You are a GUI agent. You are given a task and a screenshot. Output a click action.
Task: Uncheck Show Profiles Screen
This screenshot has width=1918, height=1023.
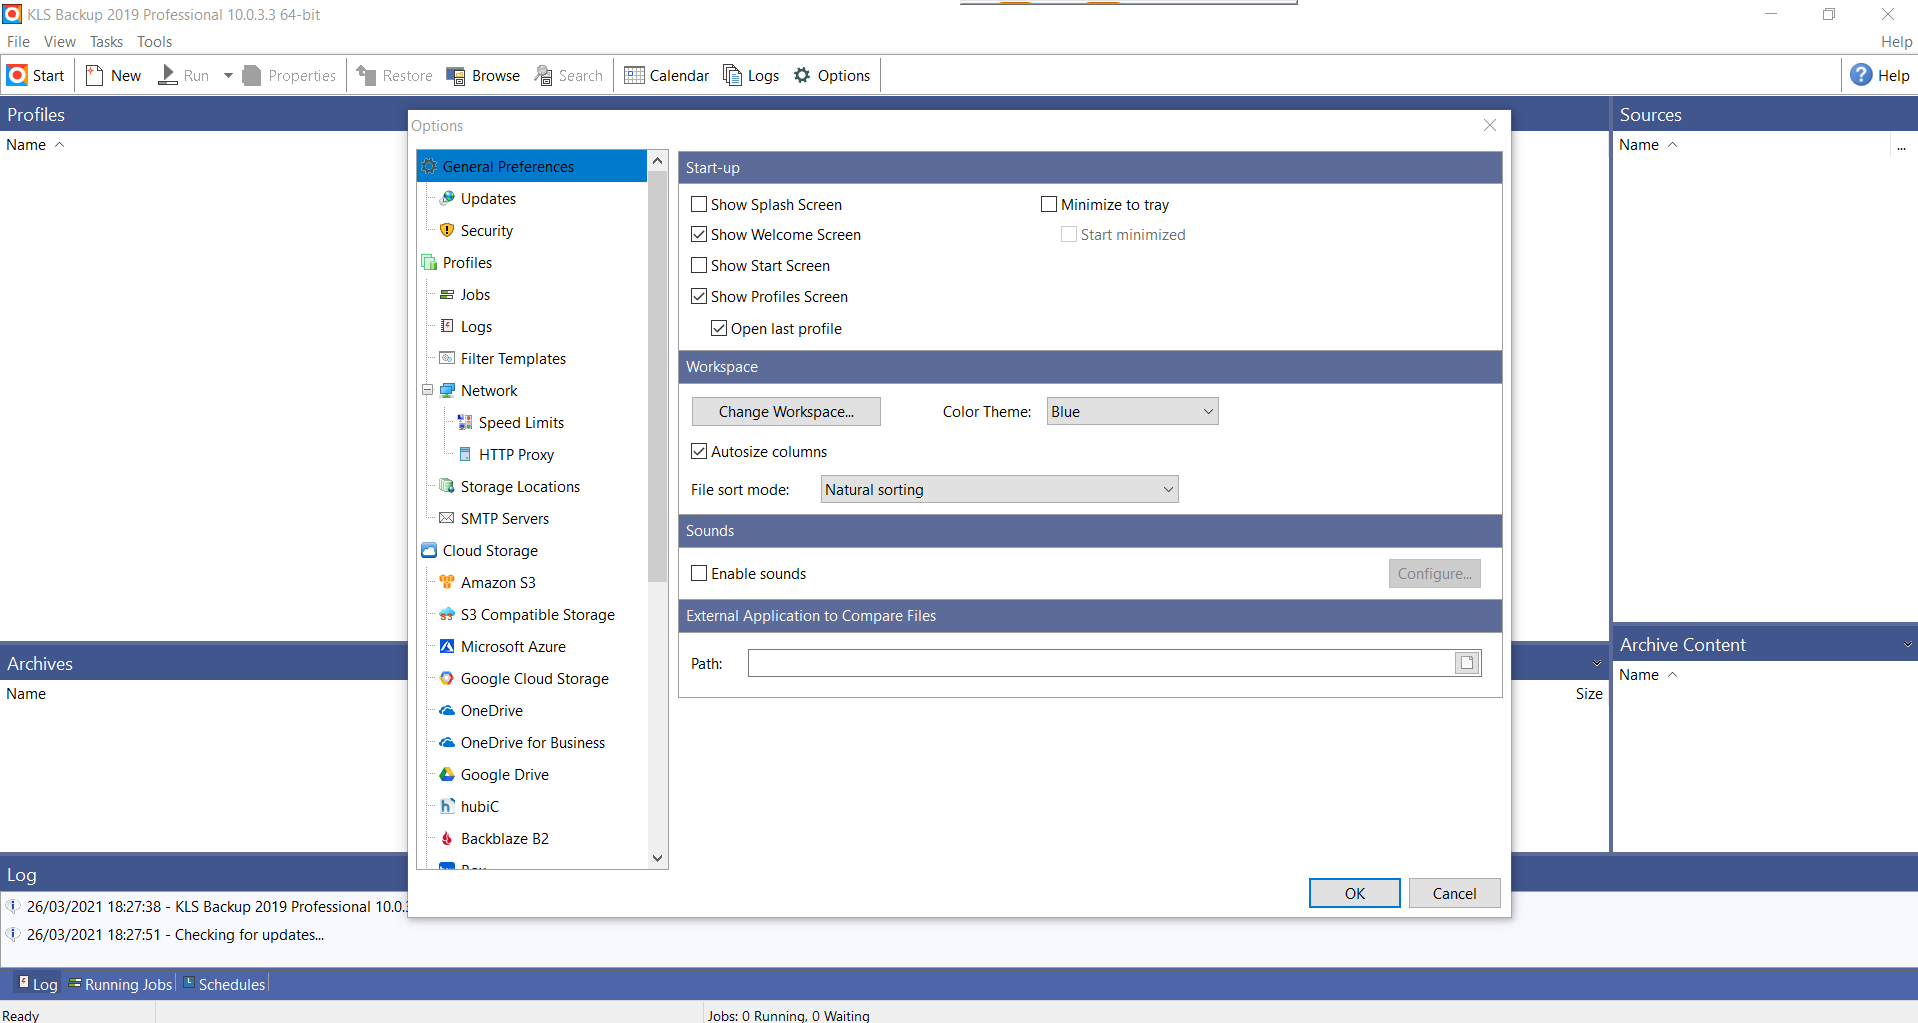(x=699, y=296)
